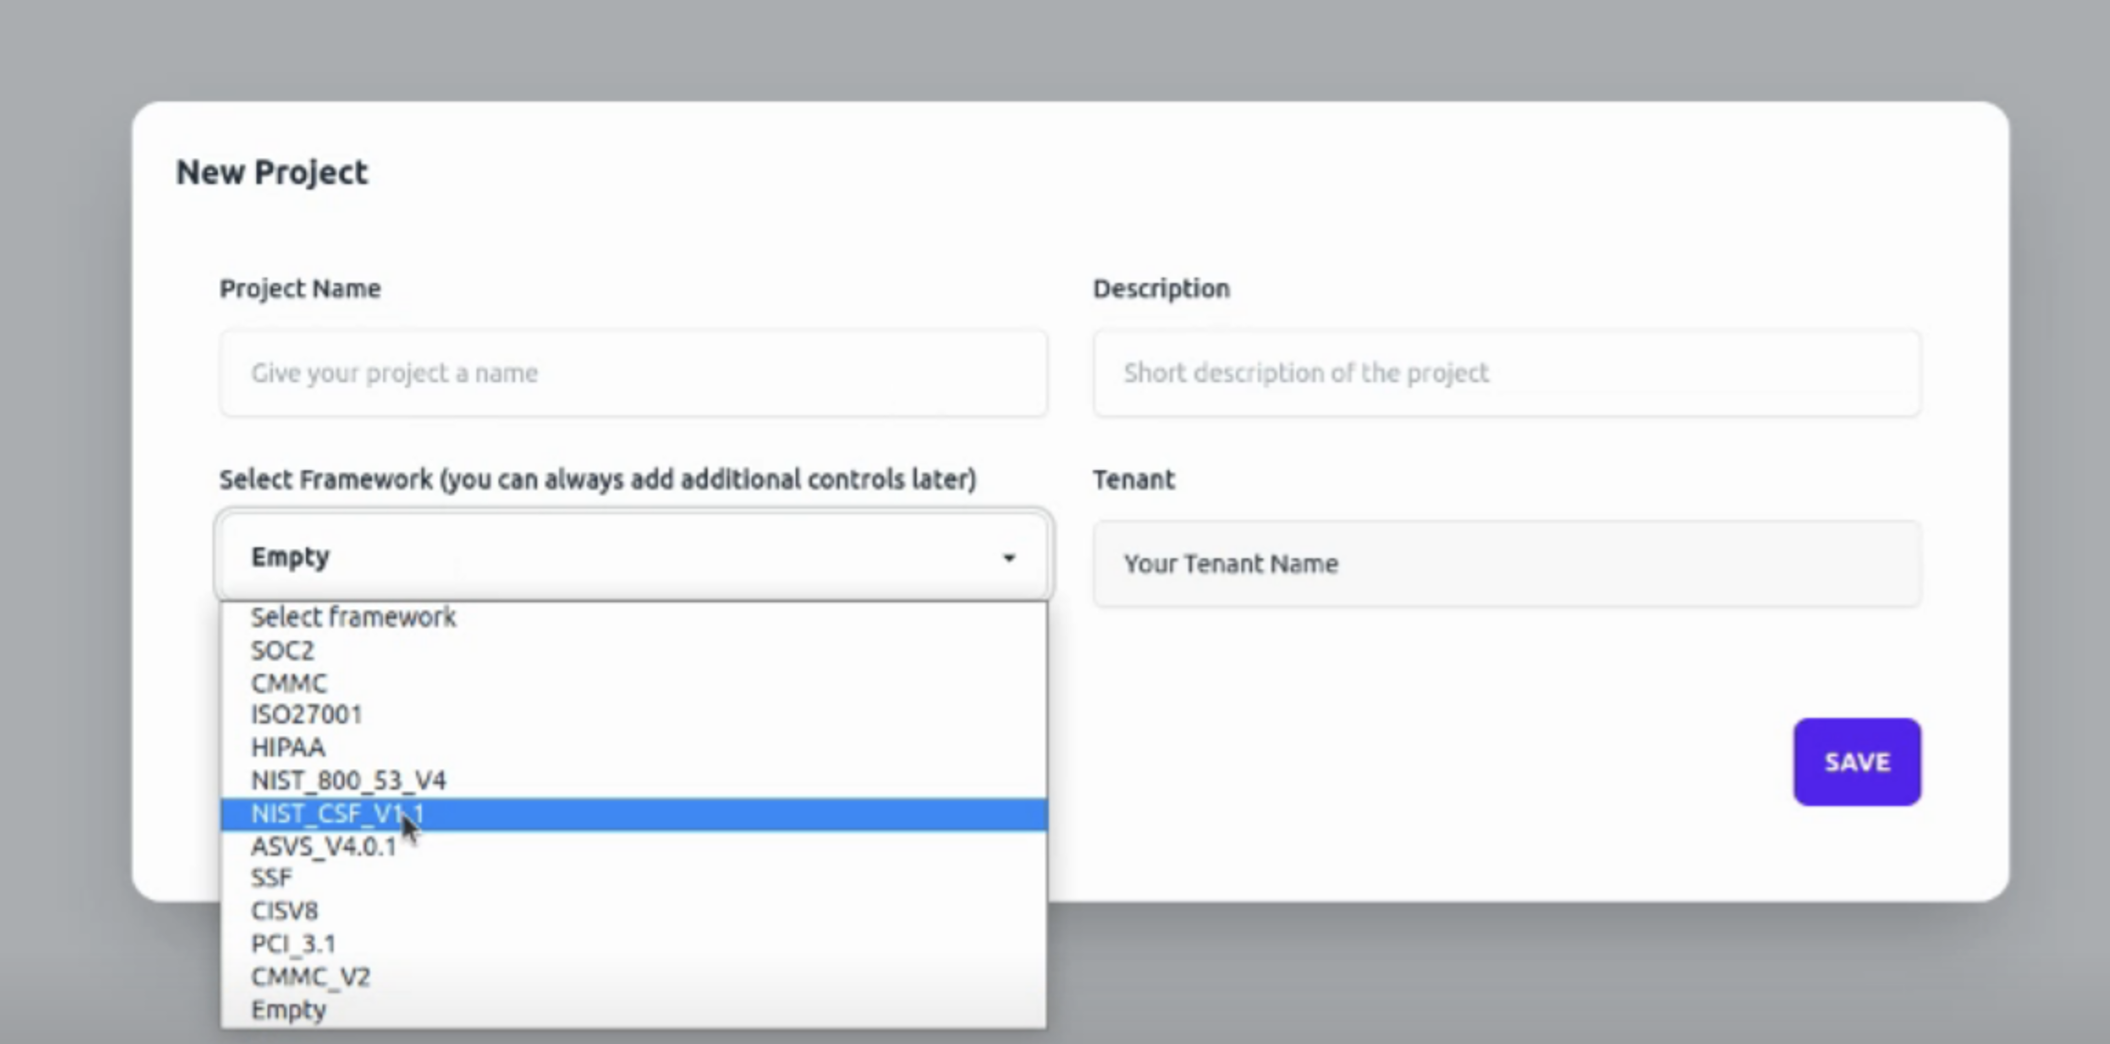The height and width of the screenshot is (1044, 2110).
Task: Open the Select Framework combo box
Action: (x=633, y=556)
